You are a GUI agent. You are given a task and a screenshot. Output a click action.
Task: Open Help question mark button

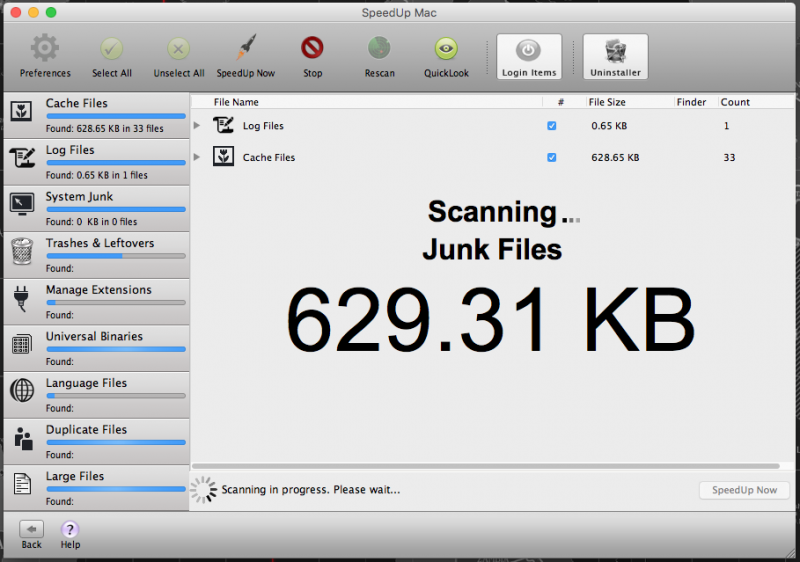pos(70,529)
